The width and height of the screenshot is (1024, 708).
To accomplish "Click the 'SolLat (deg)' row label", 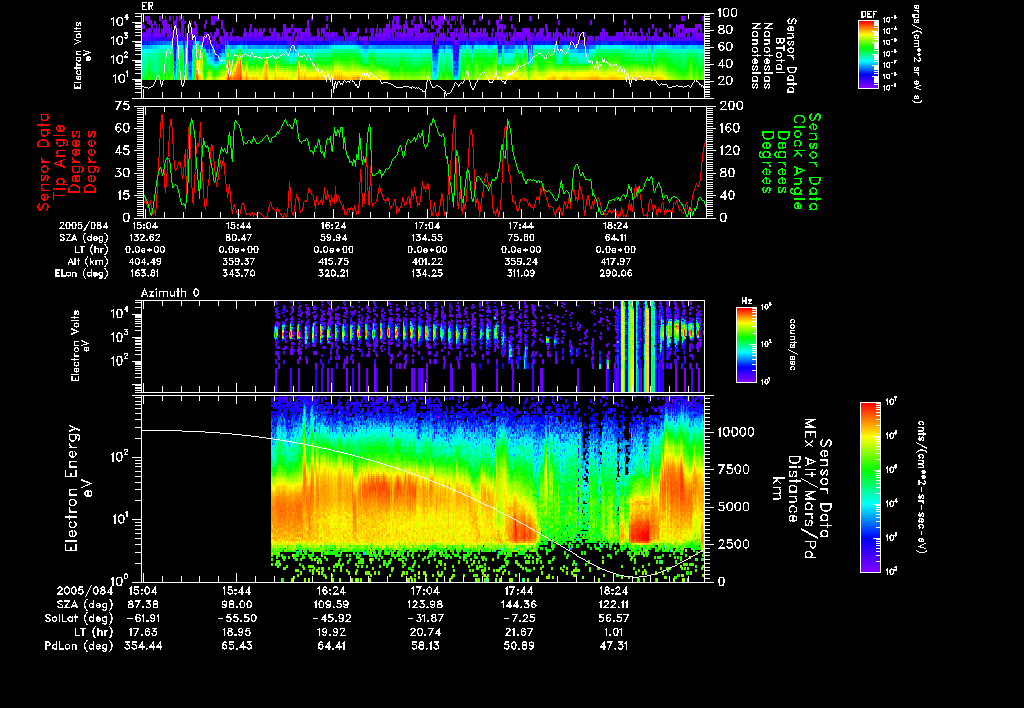I will coord(79,618).
